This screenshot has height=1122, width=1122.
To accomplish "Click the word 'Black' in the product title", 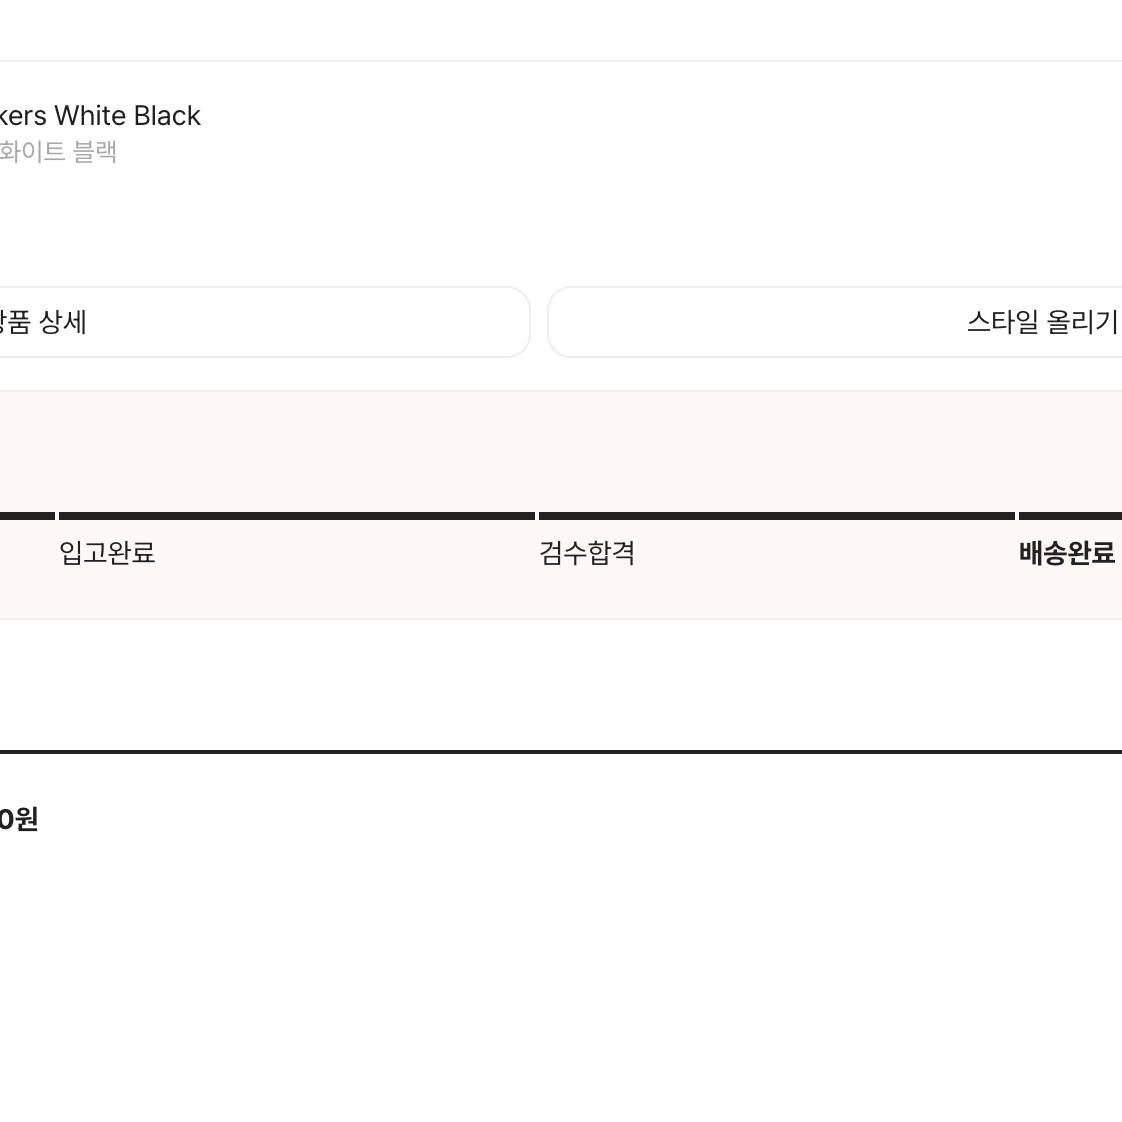I will point(167,116).
